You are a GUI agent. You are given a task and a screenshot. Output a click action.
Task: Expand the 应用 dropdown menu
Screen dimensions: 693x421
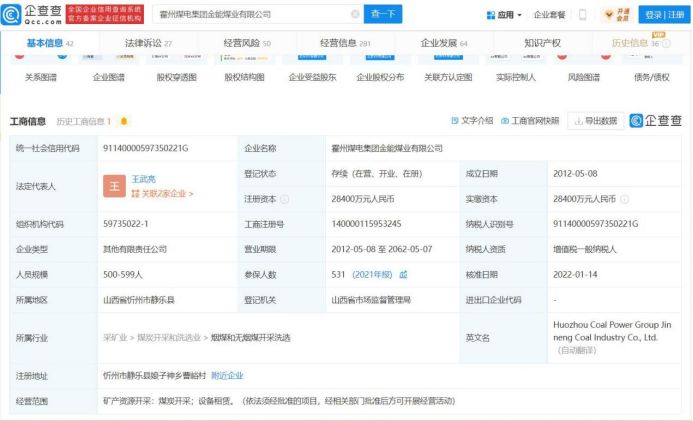click(x=505, y=15)
